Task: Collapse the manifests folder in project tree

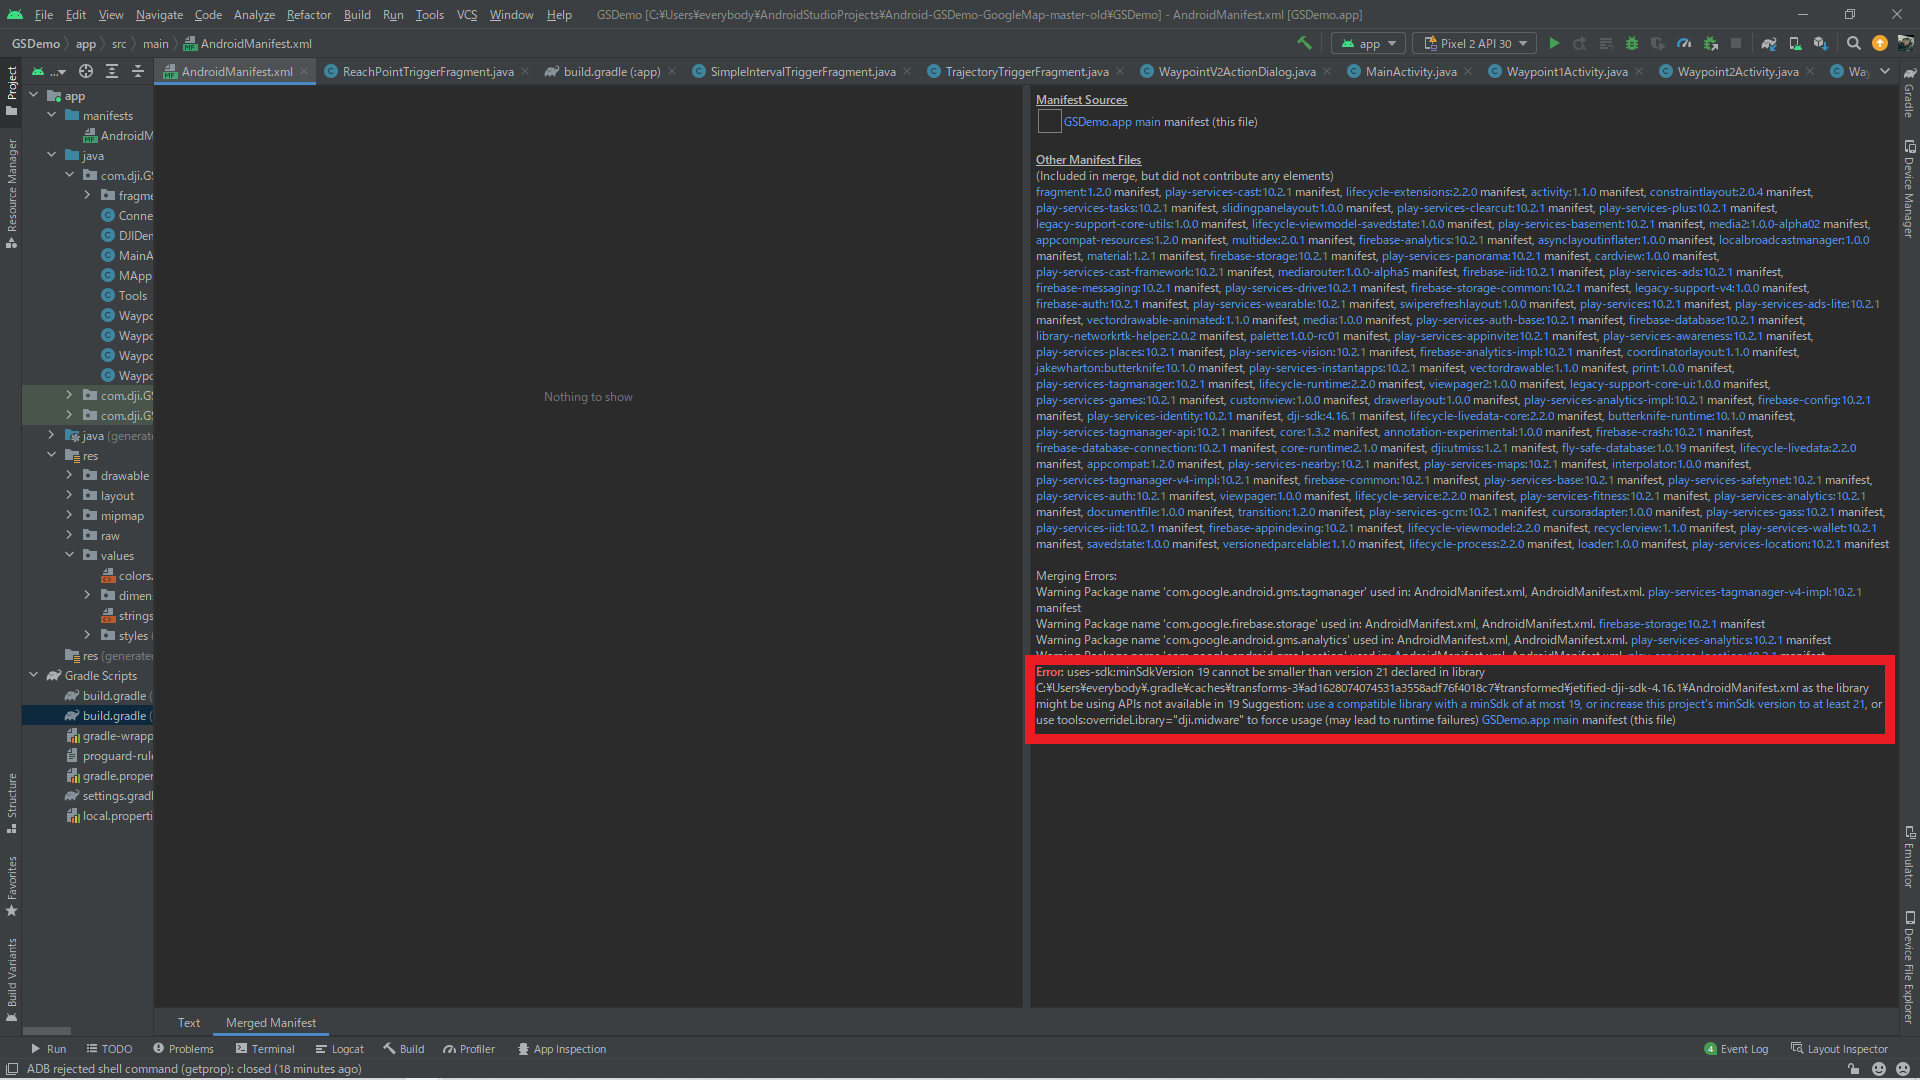Action: click(52, 115)
